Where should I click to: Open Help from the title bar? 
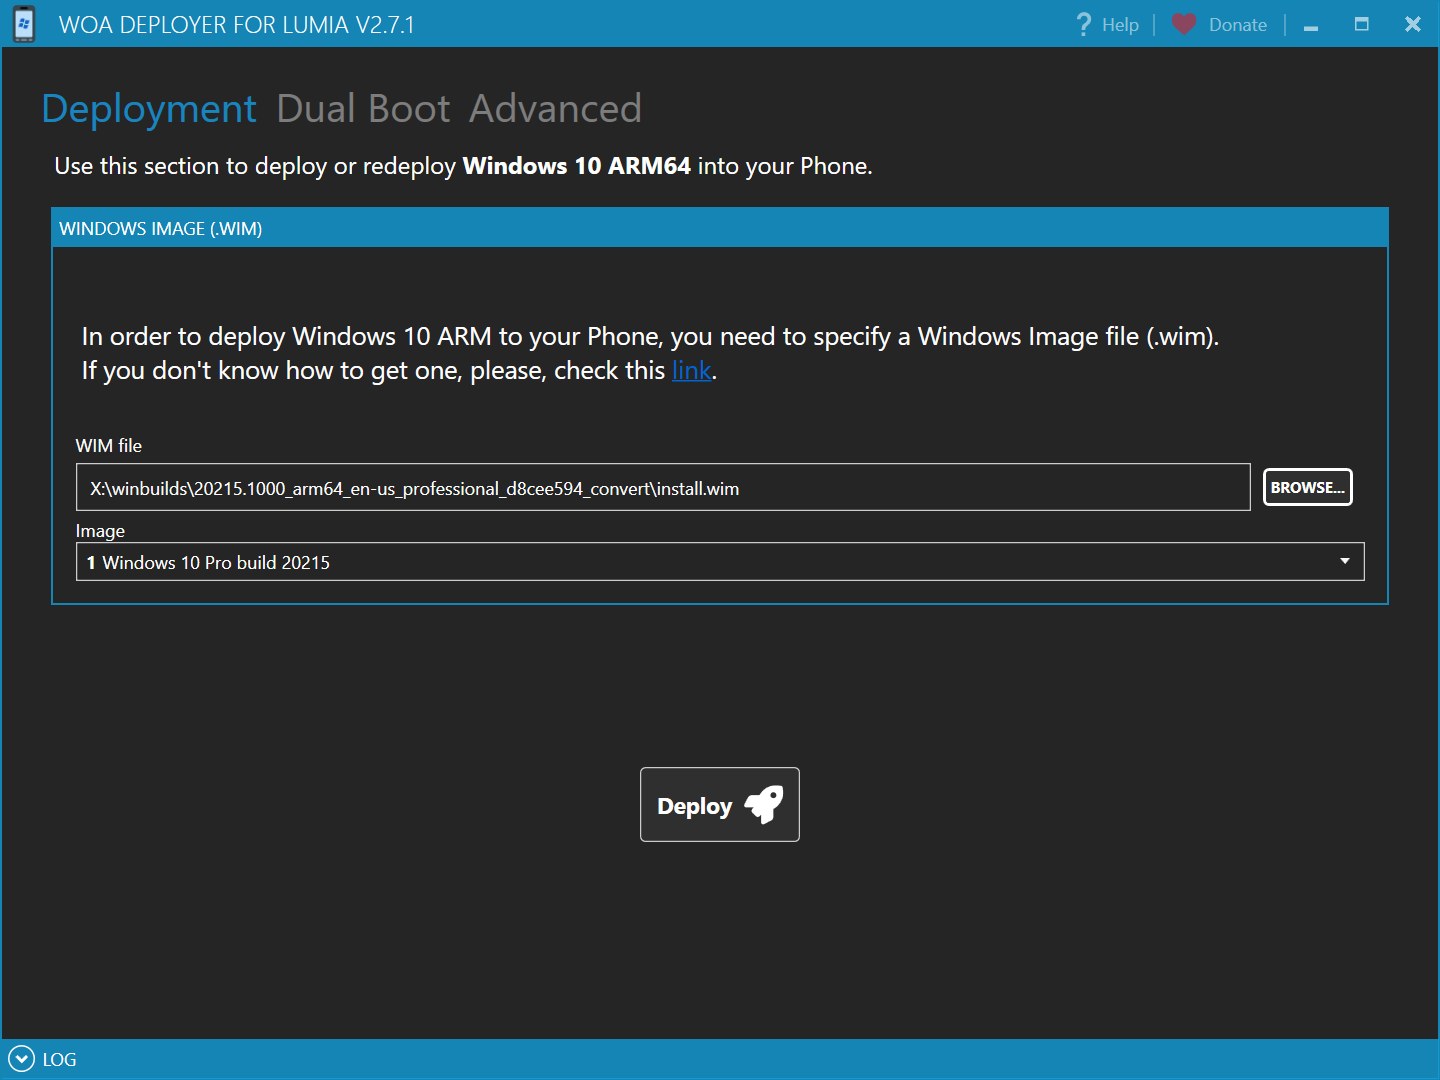pyautogui.click(x=1107, y=24)
